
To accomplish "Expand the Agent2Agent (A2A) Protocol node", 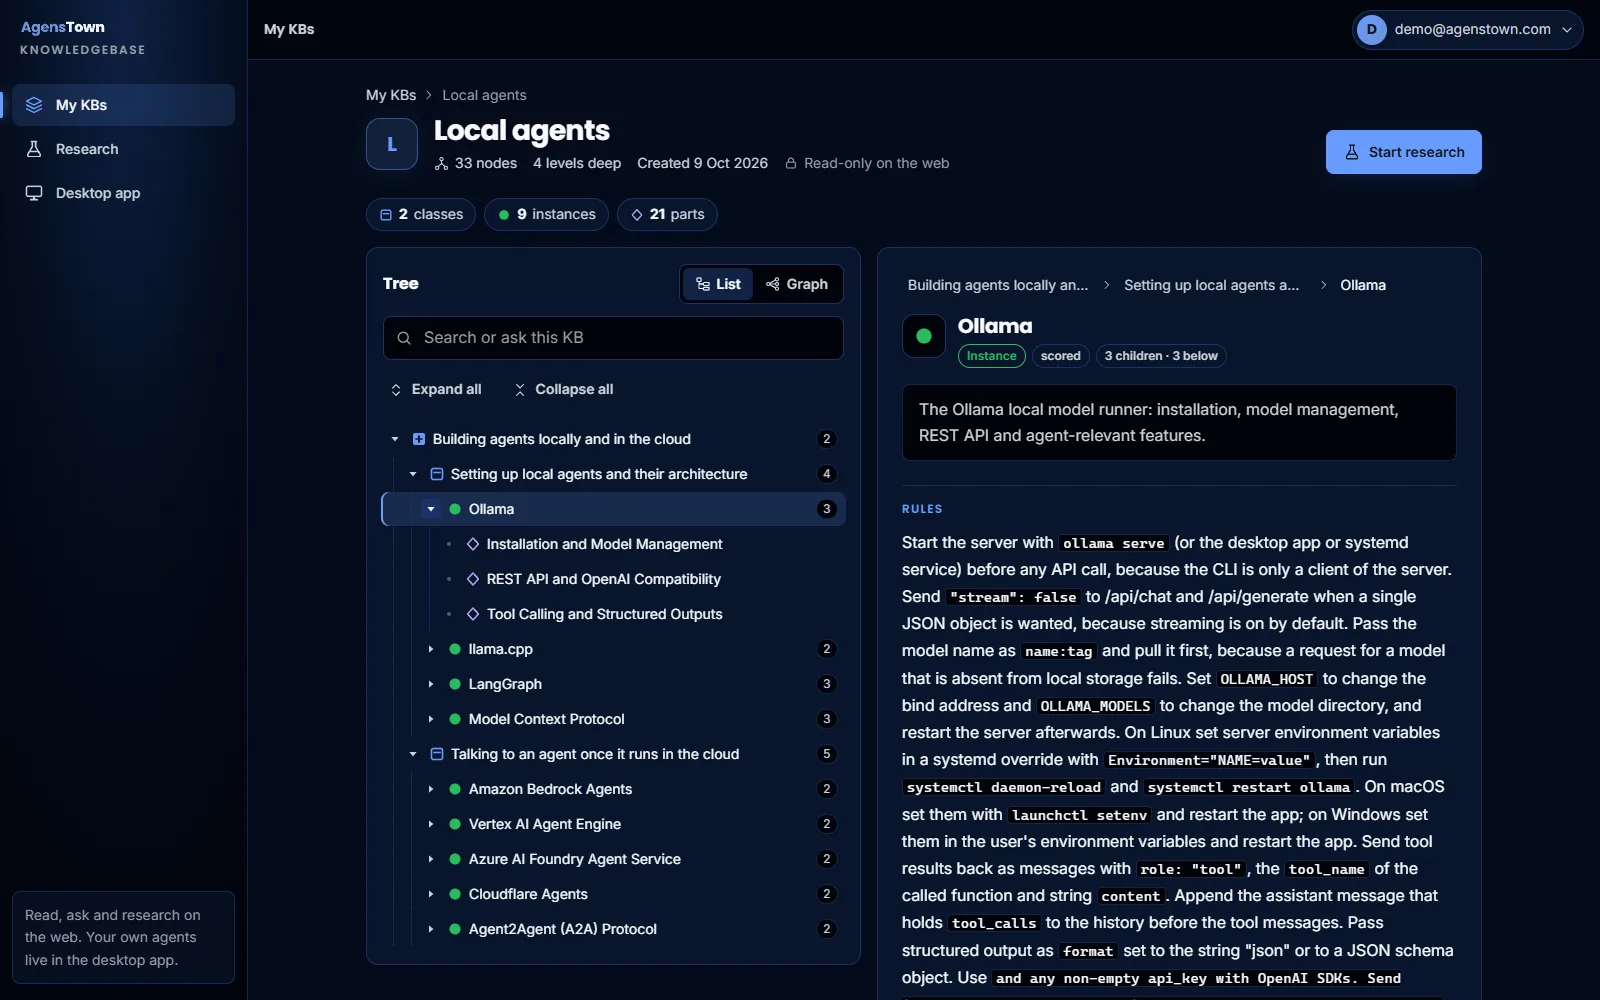I will (x=431, y=929).
